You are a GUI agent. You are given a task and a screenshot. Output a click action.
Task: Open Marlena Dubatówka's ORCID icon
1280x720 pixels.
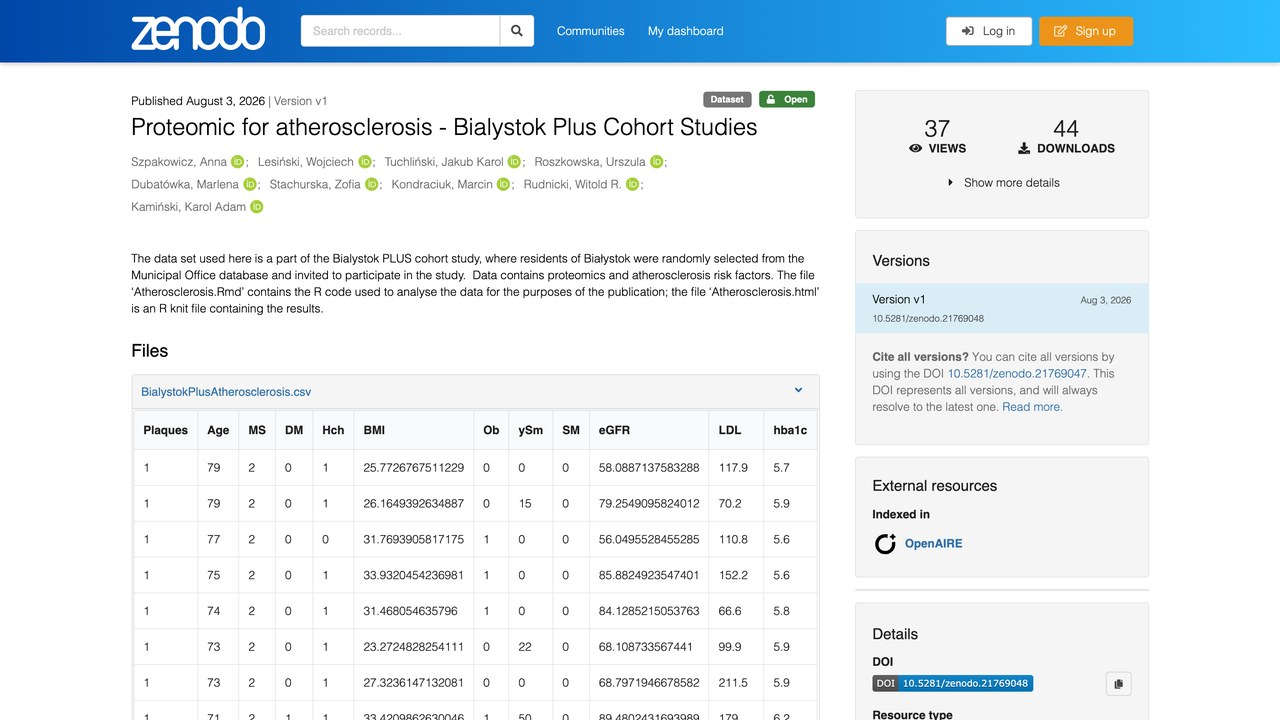point(250,185)
